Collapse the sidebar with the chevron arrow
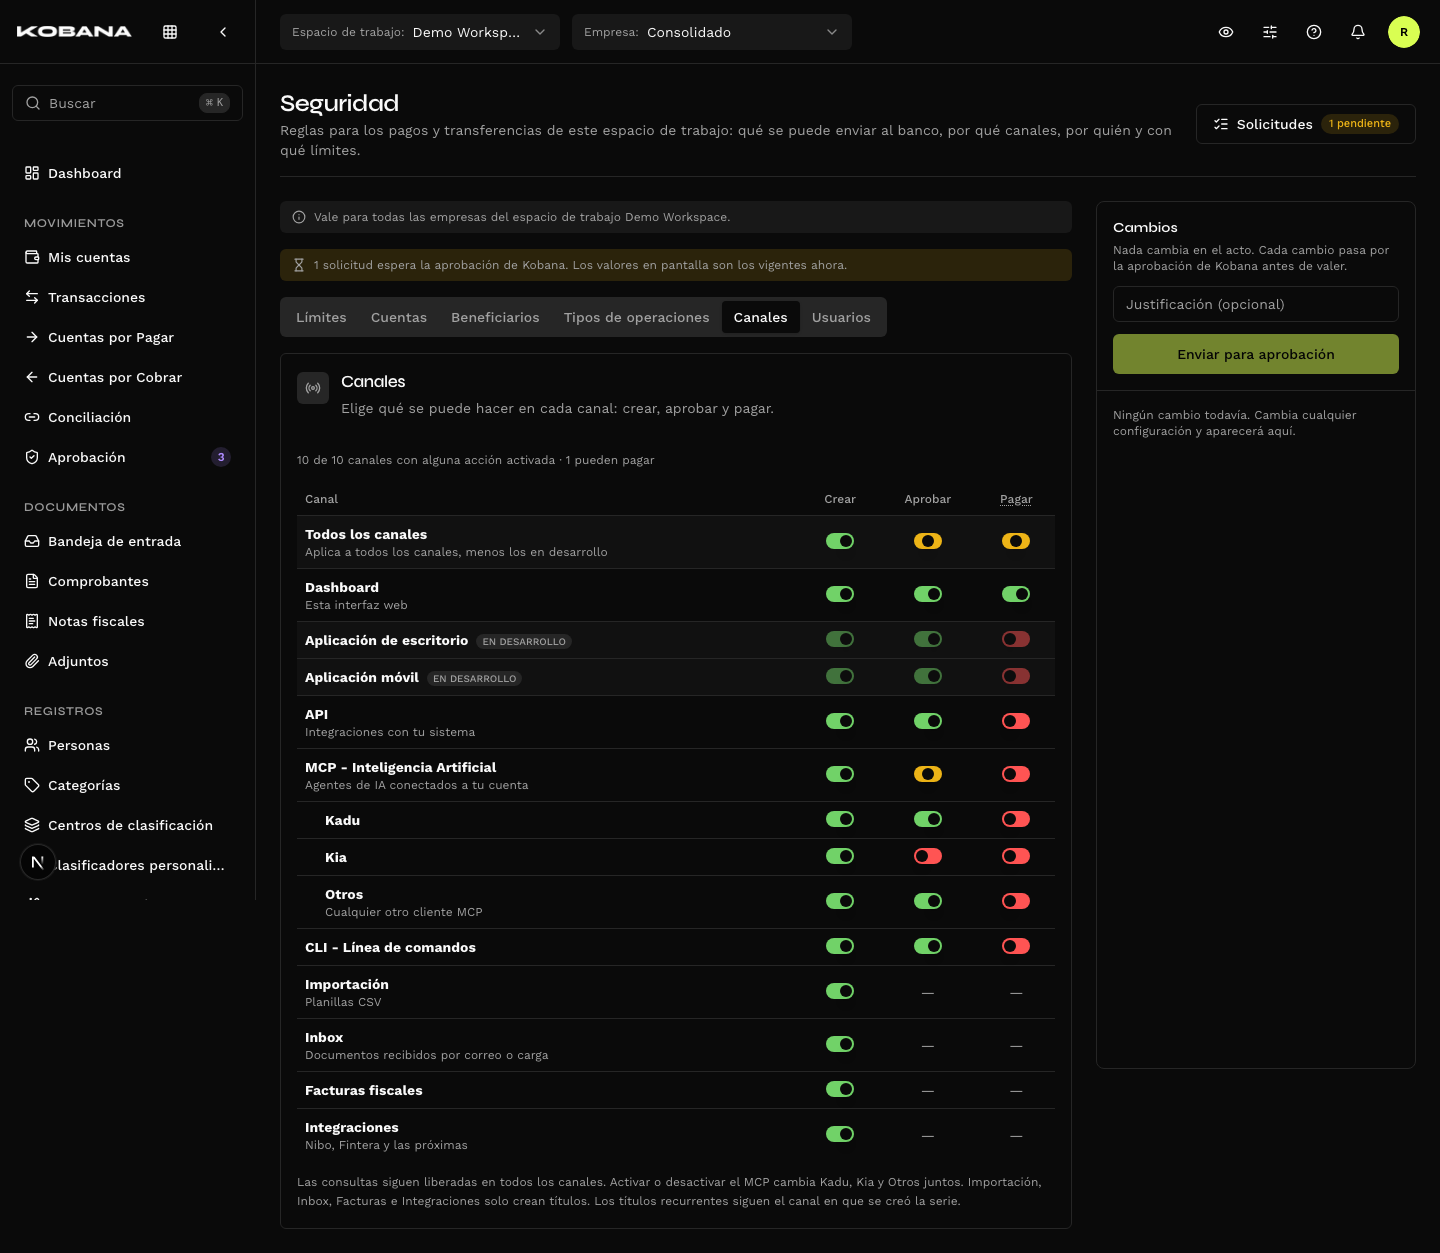This screenshot has height=1253, width=1440. pos(223,32)
